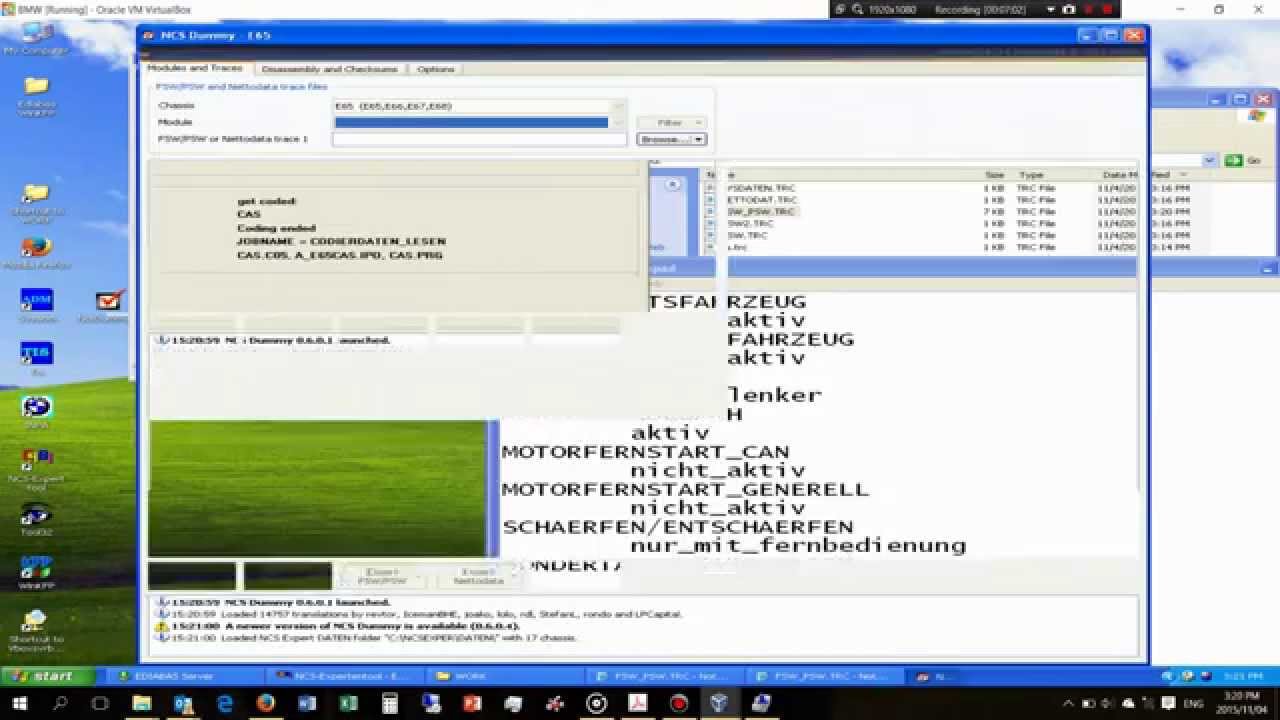Image resolution: width=1280 pixels, height=720 pixels.
Task: Click Export FSW/PSW button
Action: [x=381, y=576]
